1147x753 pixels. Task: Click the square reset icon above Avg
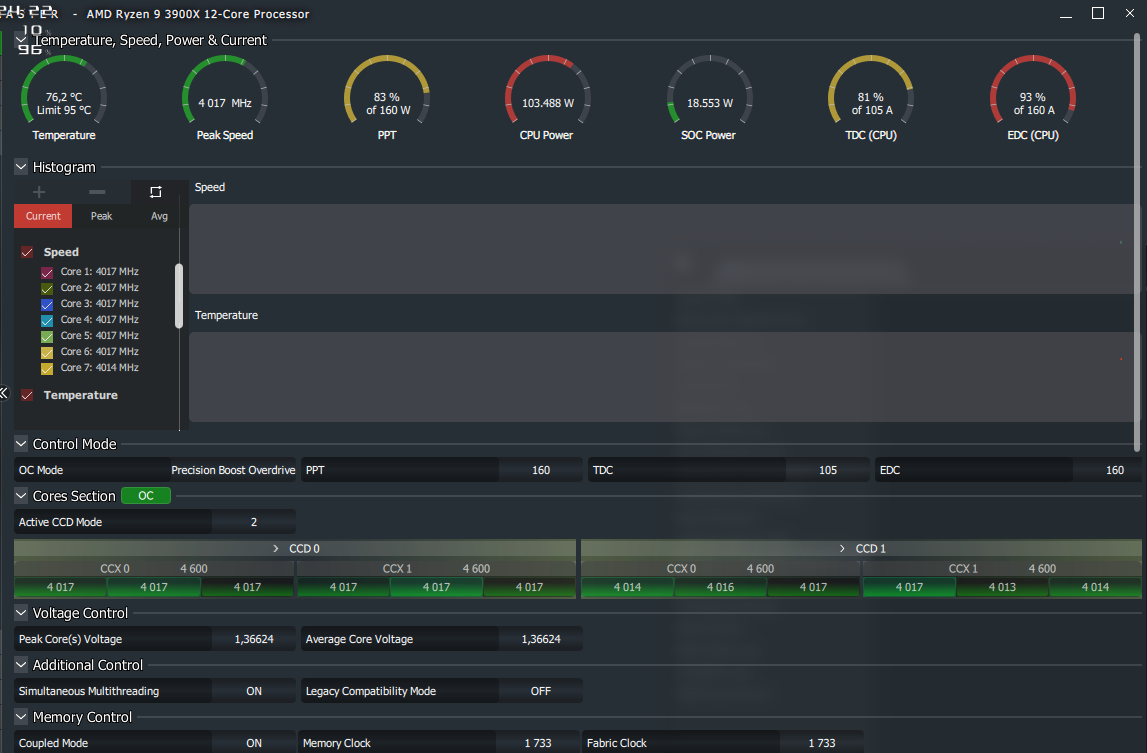[x=156, y=192]
